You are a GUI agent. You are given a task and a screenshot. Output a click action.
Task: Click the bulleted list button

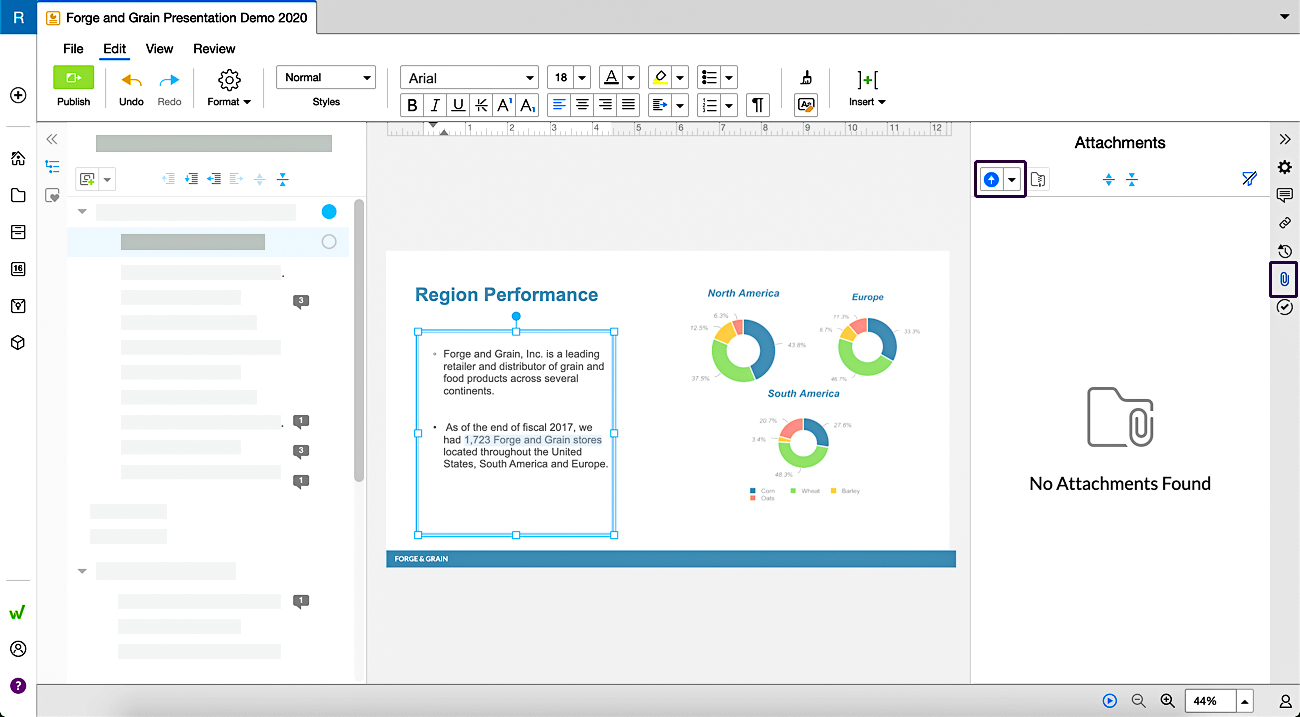pos(709,78)
